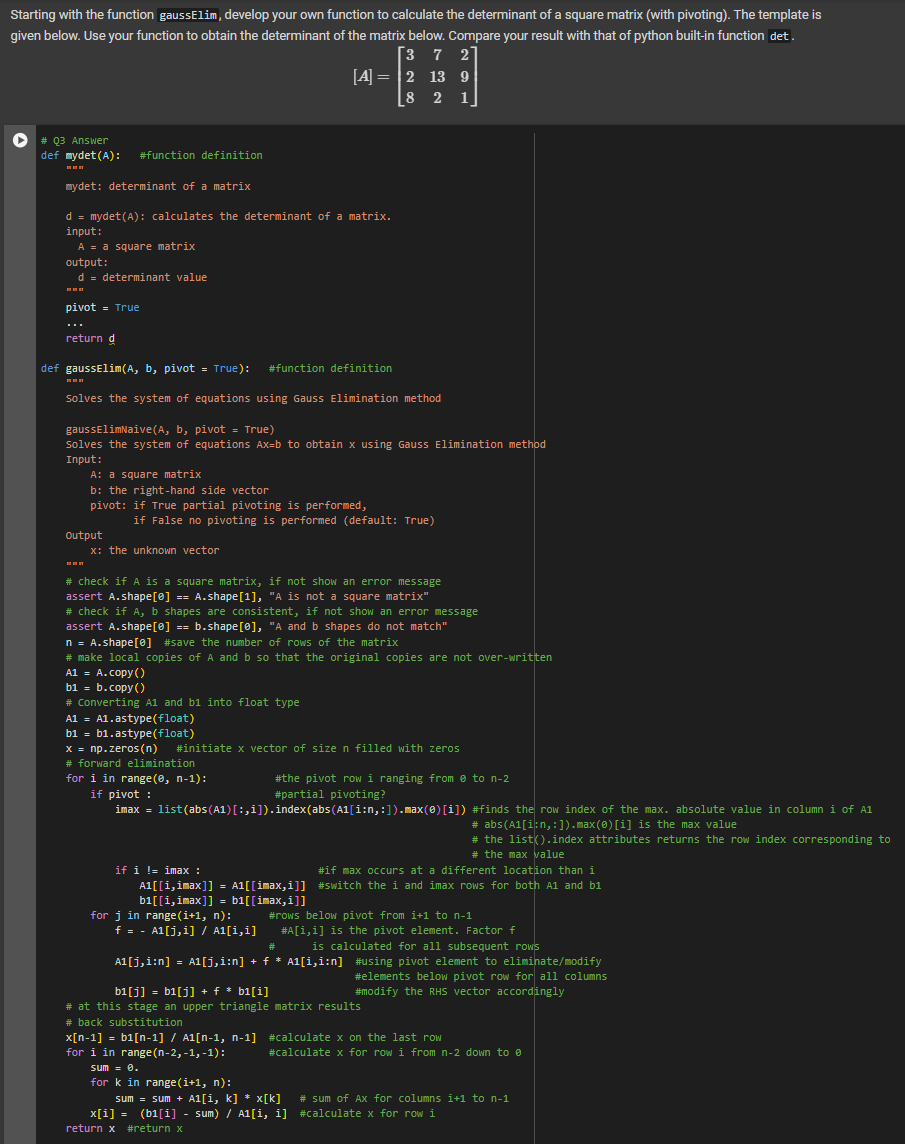The height and width of the screenshot is (1144, 905).
Task: Click the 'for k in range(i+1, n):' loop line
Action: pos(161,1083)
